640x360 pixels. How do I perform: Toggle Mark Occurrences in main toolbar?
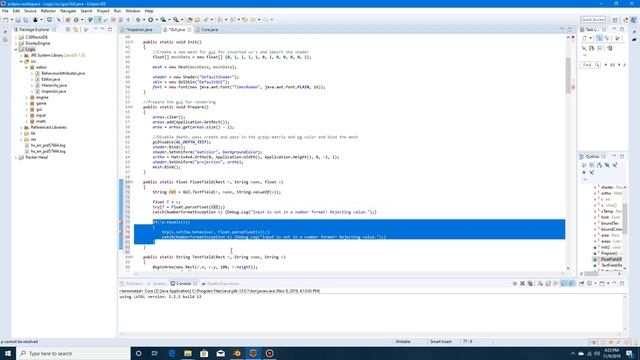pyautogui.click(x=98, y=20)
